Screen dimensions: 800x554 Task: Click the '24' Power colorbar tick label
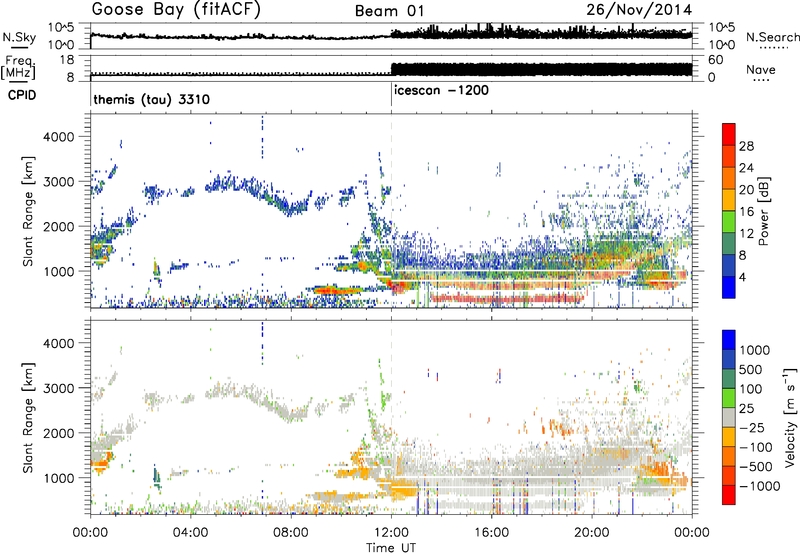point(746,168)
